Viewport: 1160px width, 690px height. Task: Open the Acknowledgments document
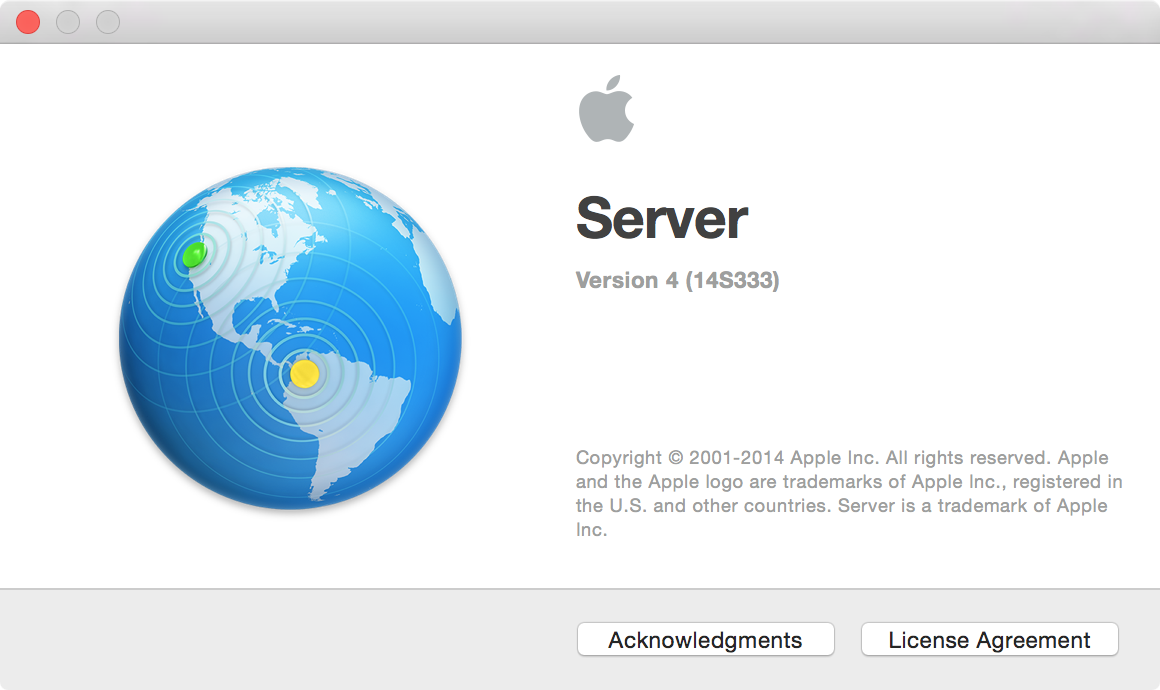[x=705, y=639]
